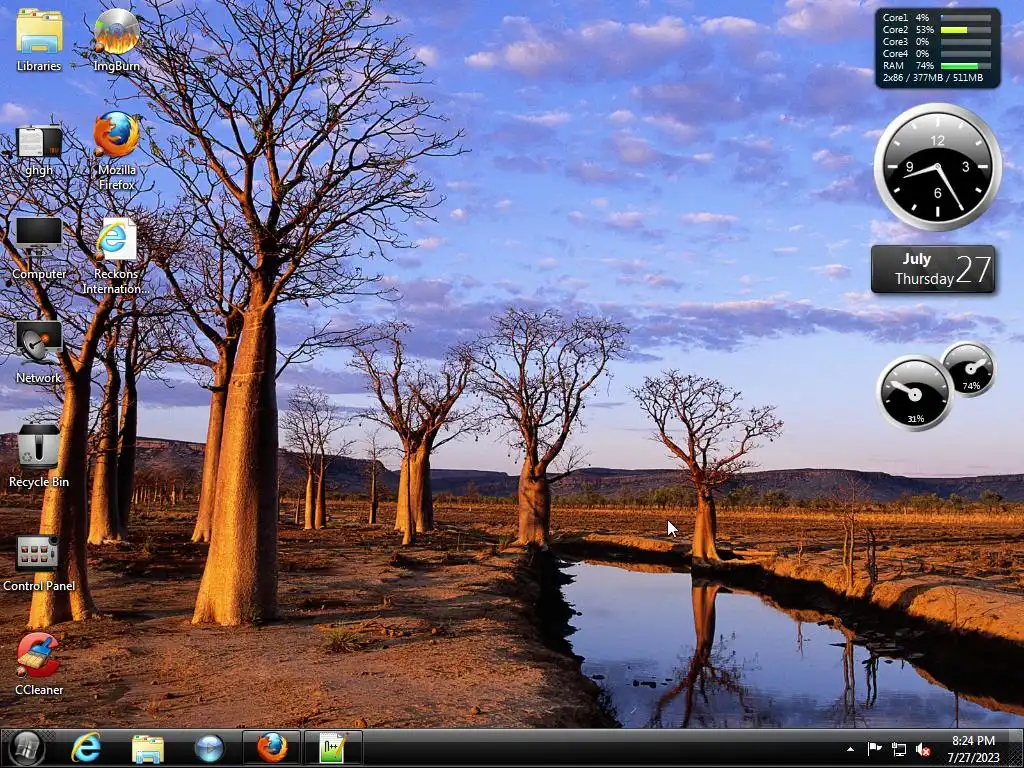Click the Core2 53% usage bar
This screenshot has width=1024, height=768.
966,29
